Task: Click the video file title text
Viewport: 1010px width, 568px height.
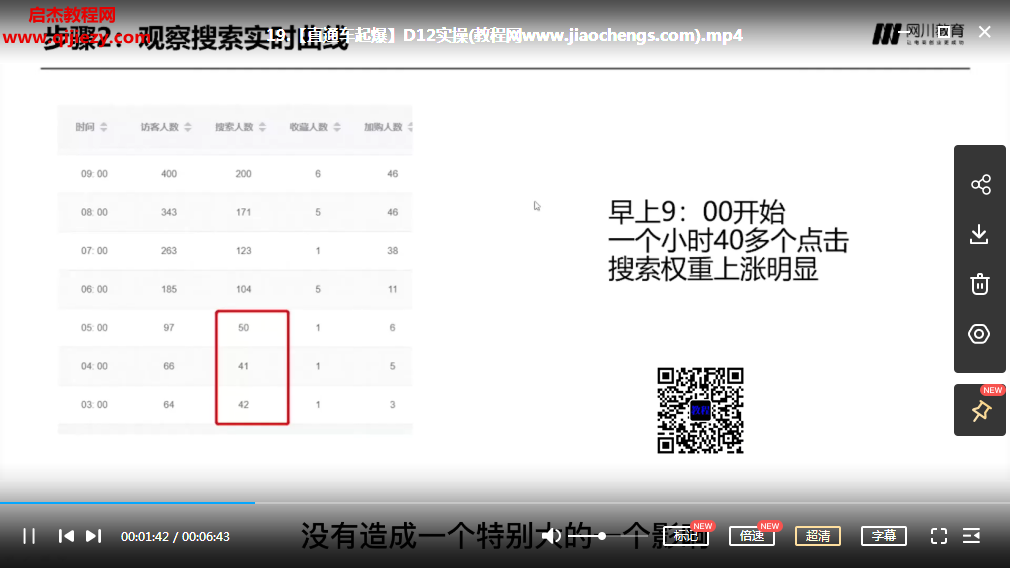Action: [504, 35]
